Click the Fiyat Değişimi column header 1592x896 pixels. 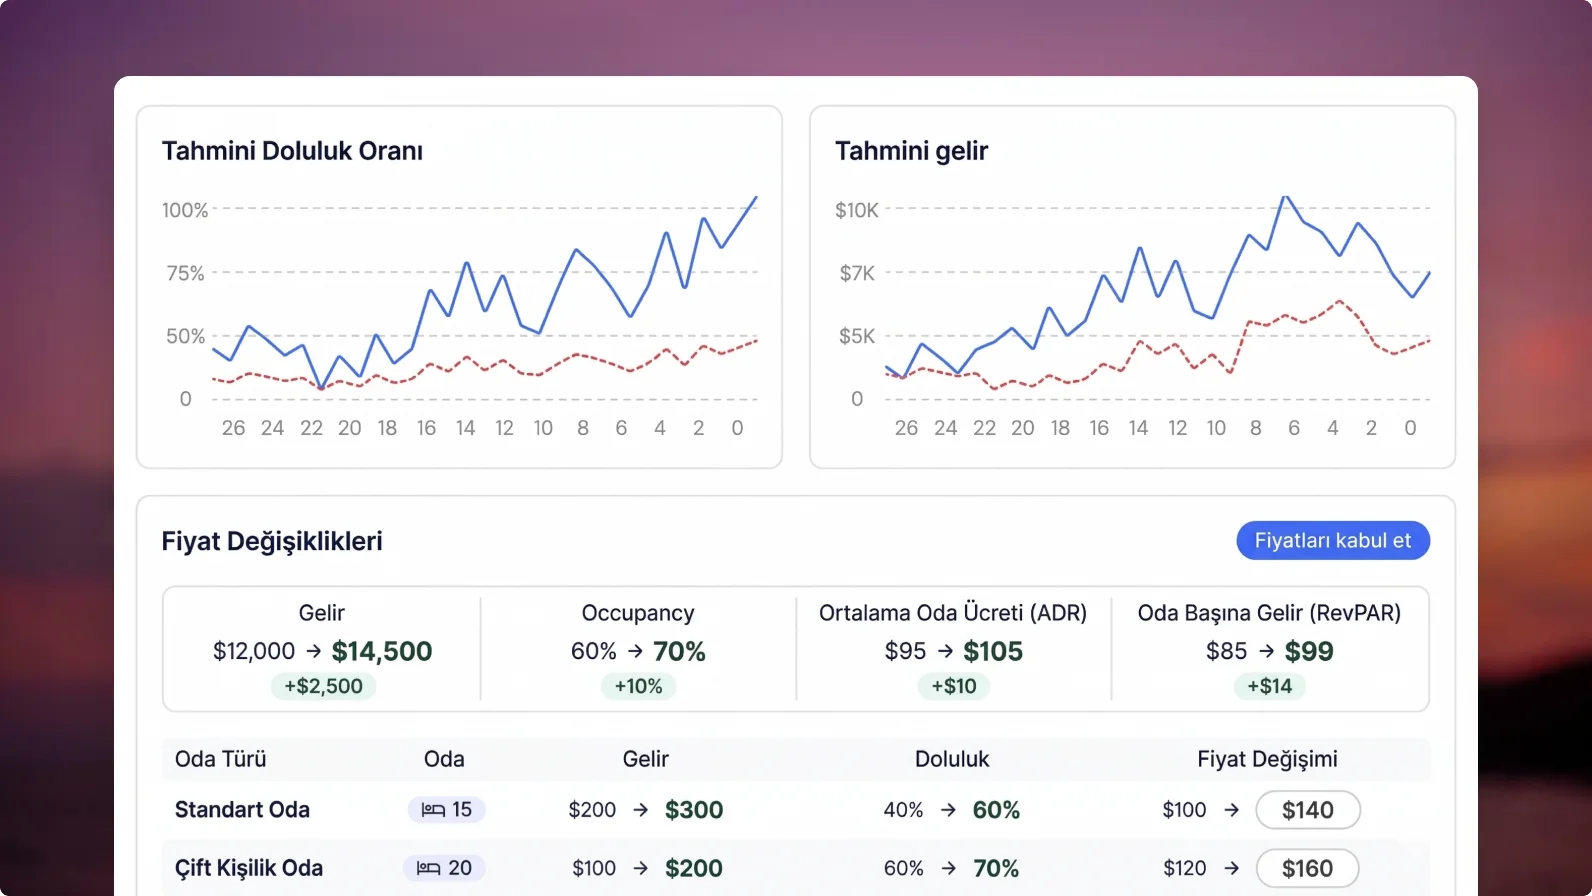pos(1267,759)
